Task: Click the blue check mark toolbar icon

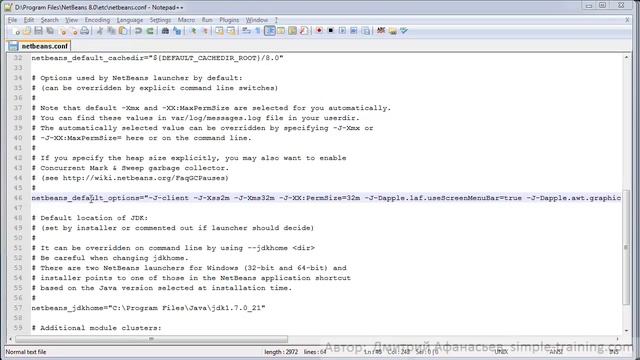Action: coord(404,31)
